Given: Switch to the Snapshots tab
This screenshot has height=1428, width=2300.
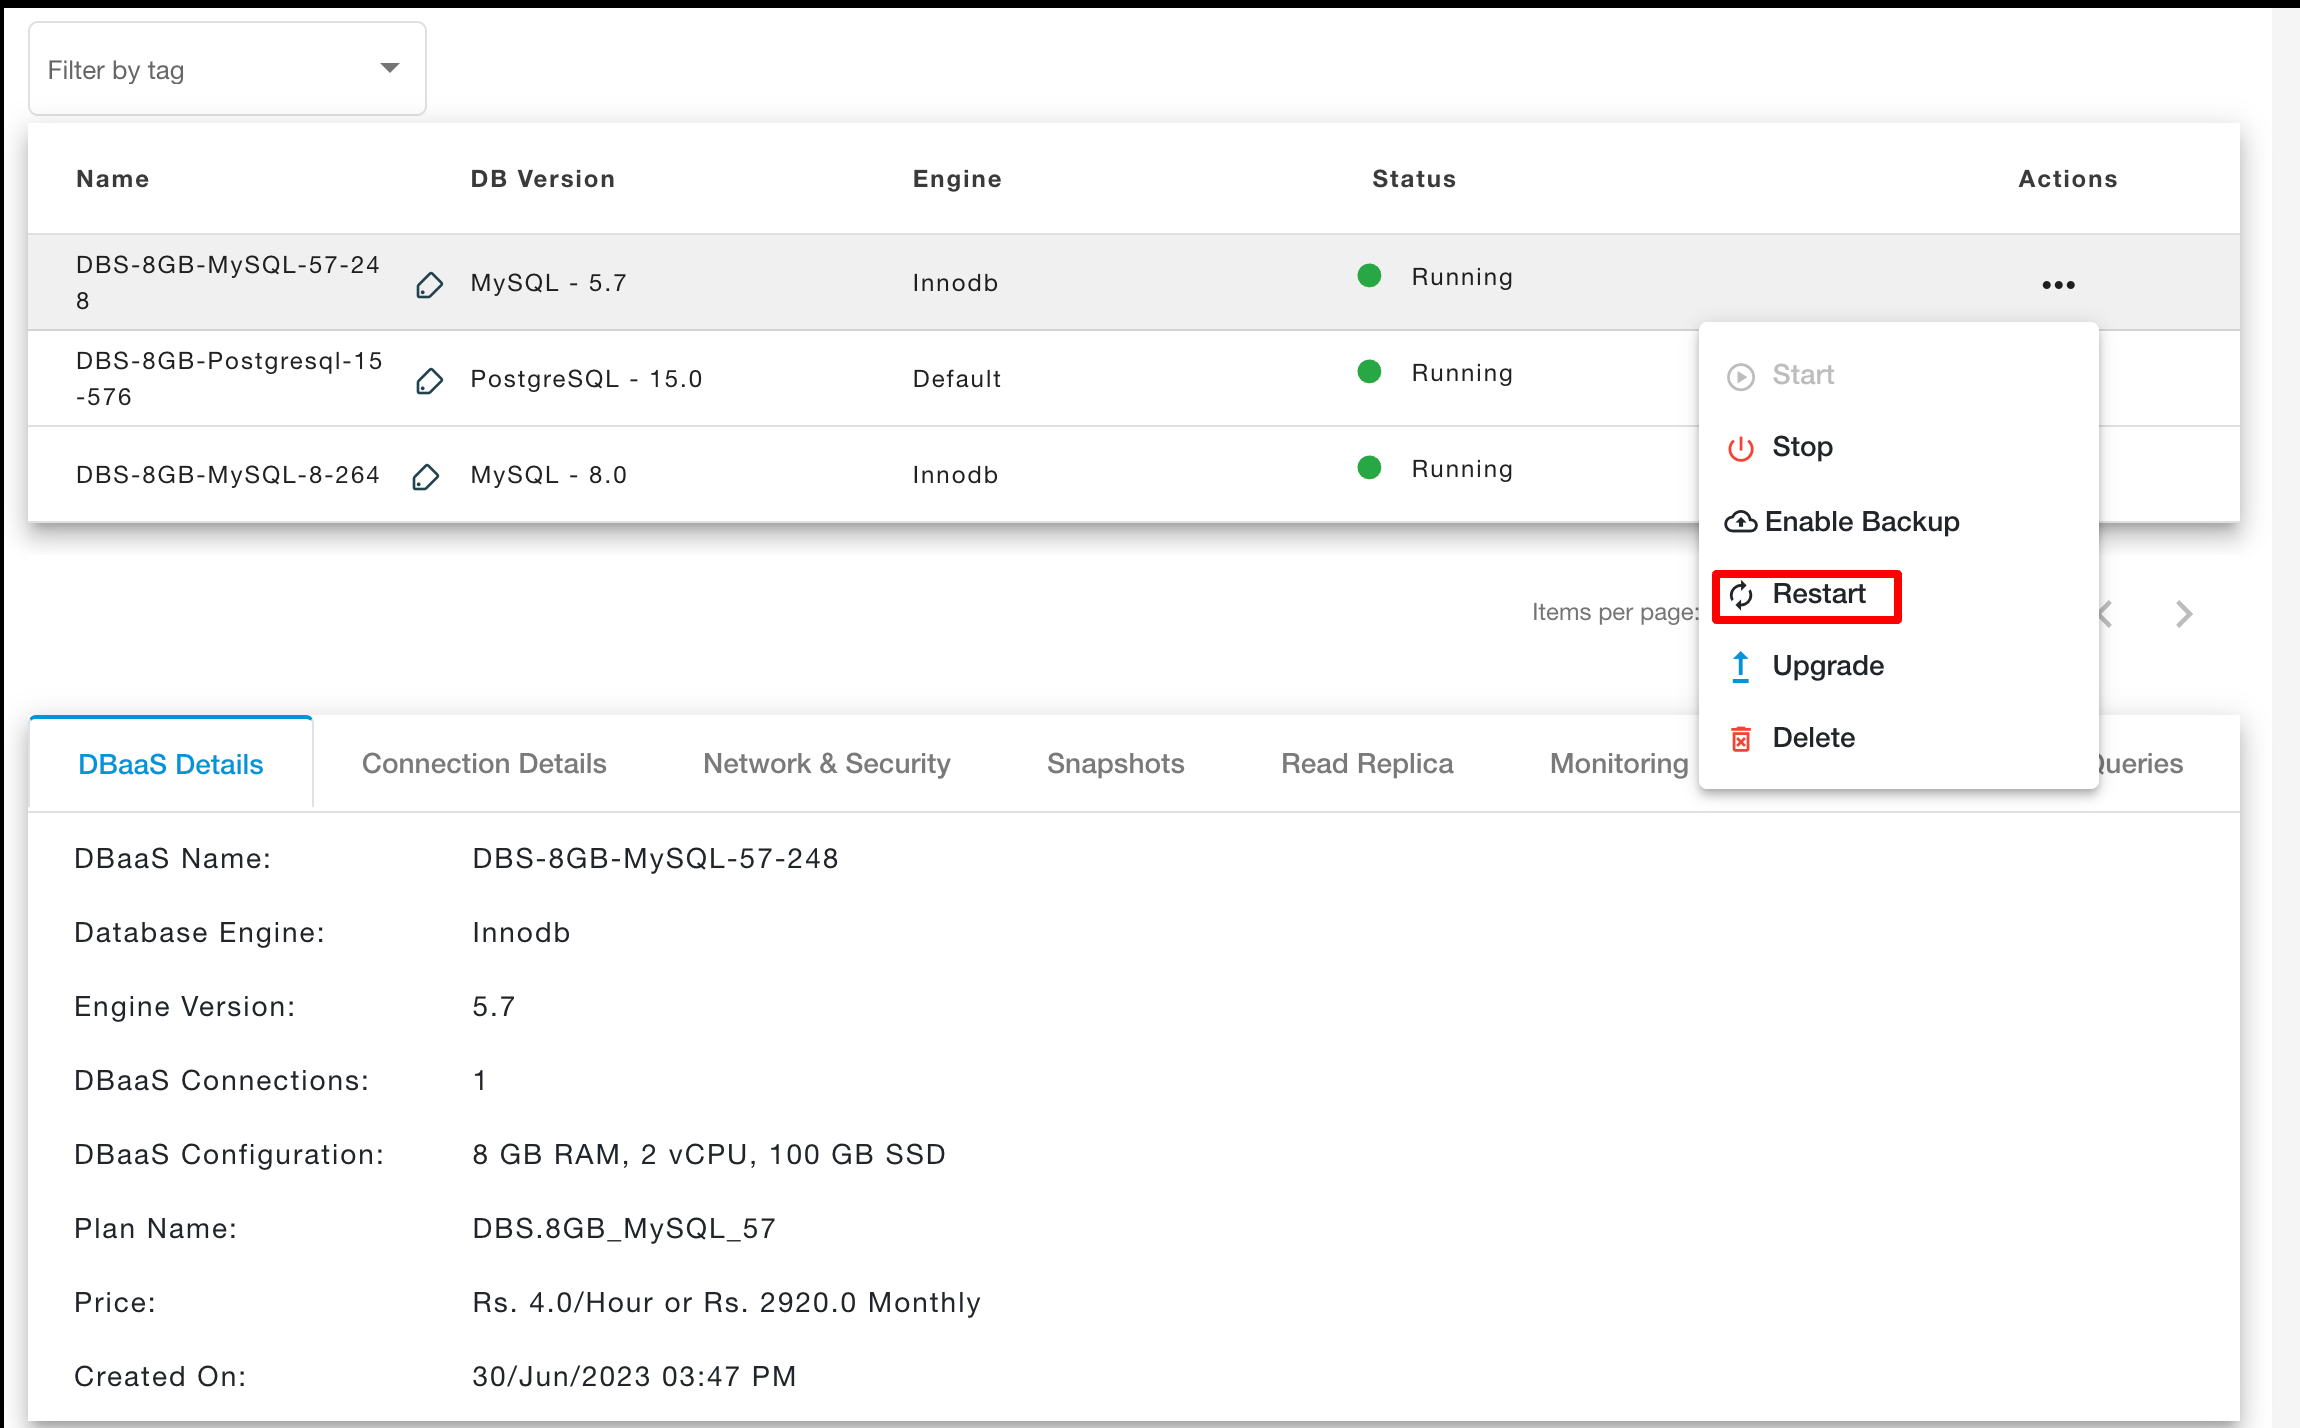Looking at the screenshot, I should 1115,763.
